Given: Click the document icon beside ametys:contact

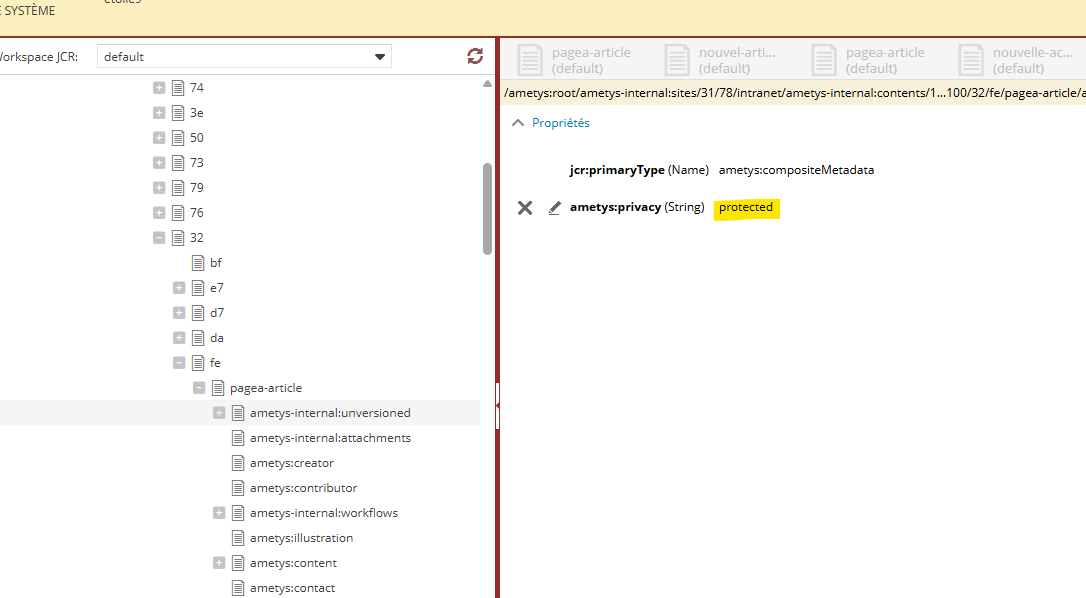Looking at the screenshot, I should 238,588.
